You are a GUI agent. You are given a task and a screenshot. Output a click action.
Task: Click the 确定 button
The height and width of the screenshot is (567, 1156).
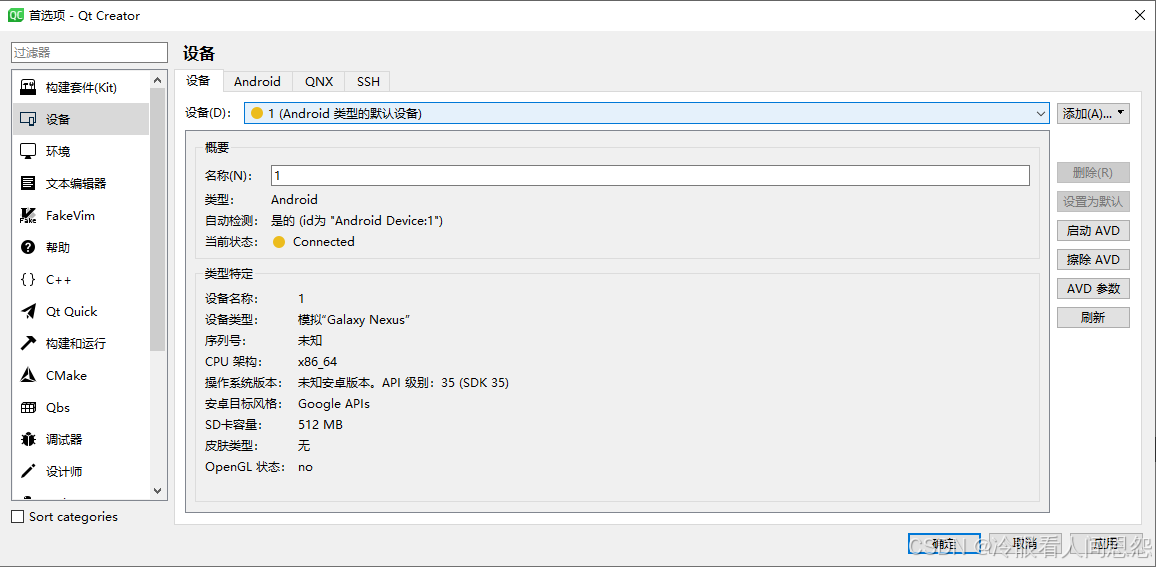point(944,544)
